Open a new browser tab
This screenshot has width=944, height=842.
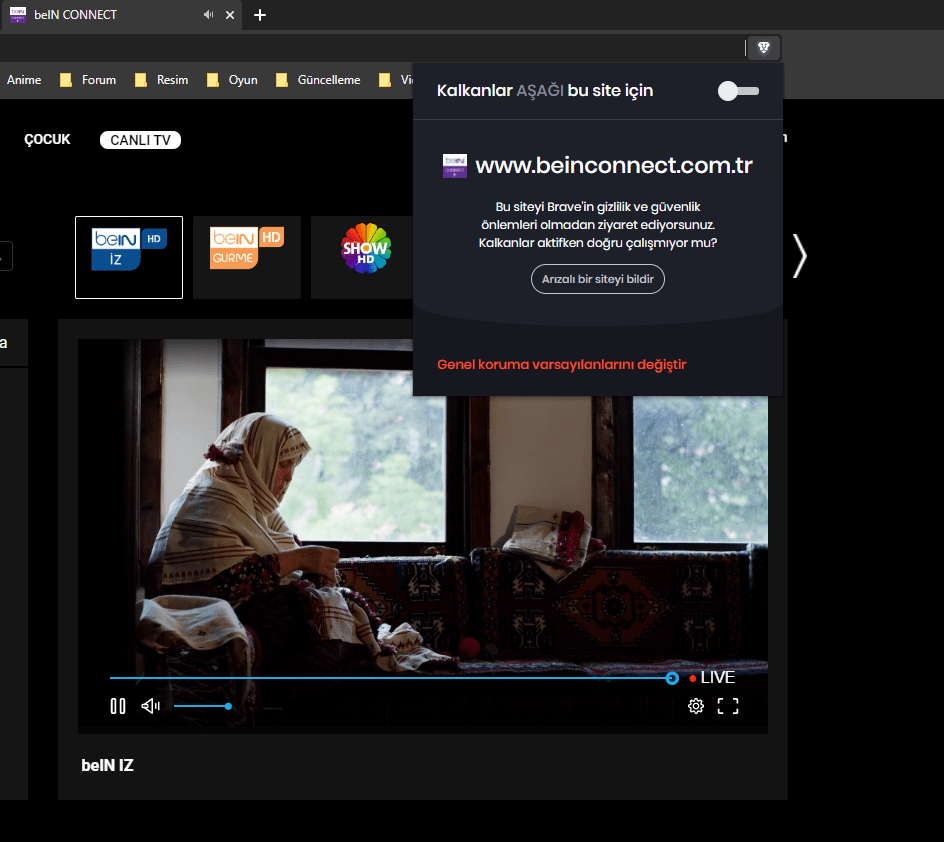(259, 15)
